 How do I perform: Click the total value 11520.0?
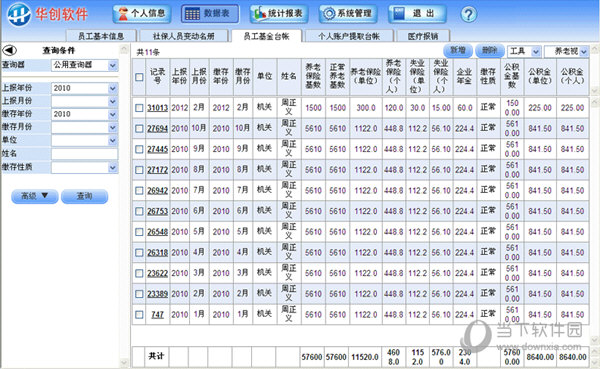pos(365,357)
